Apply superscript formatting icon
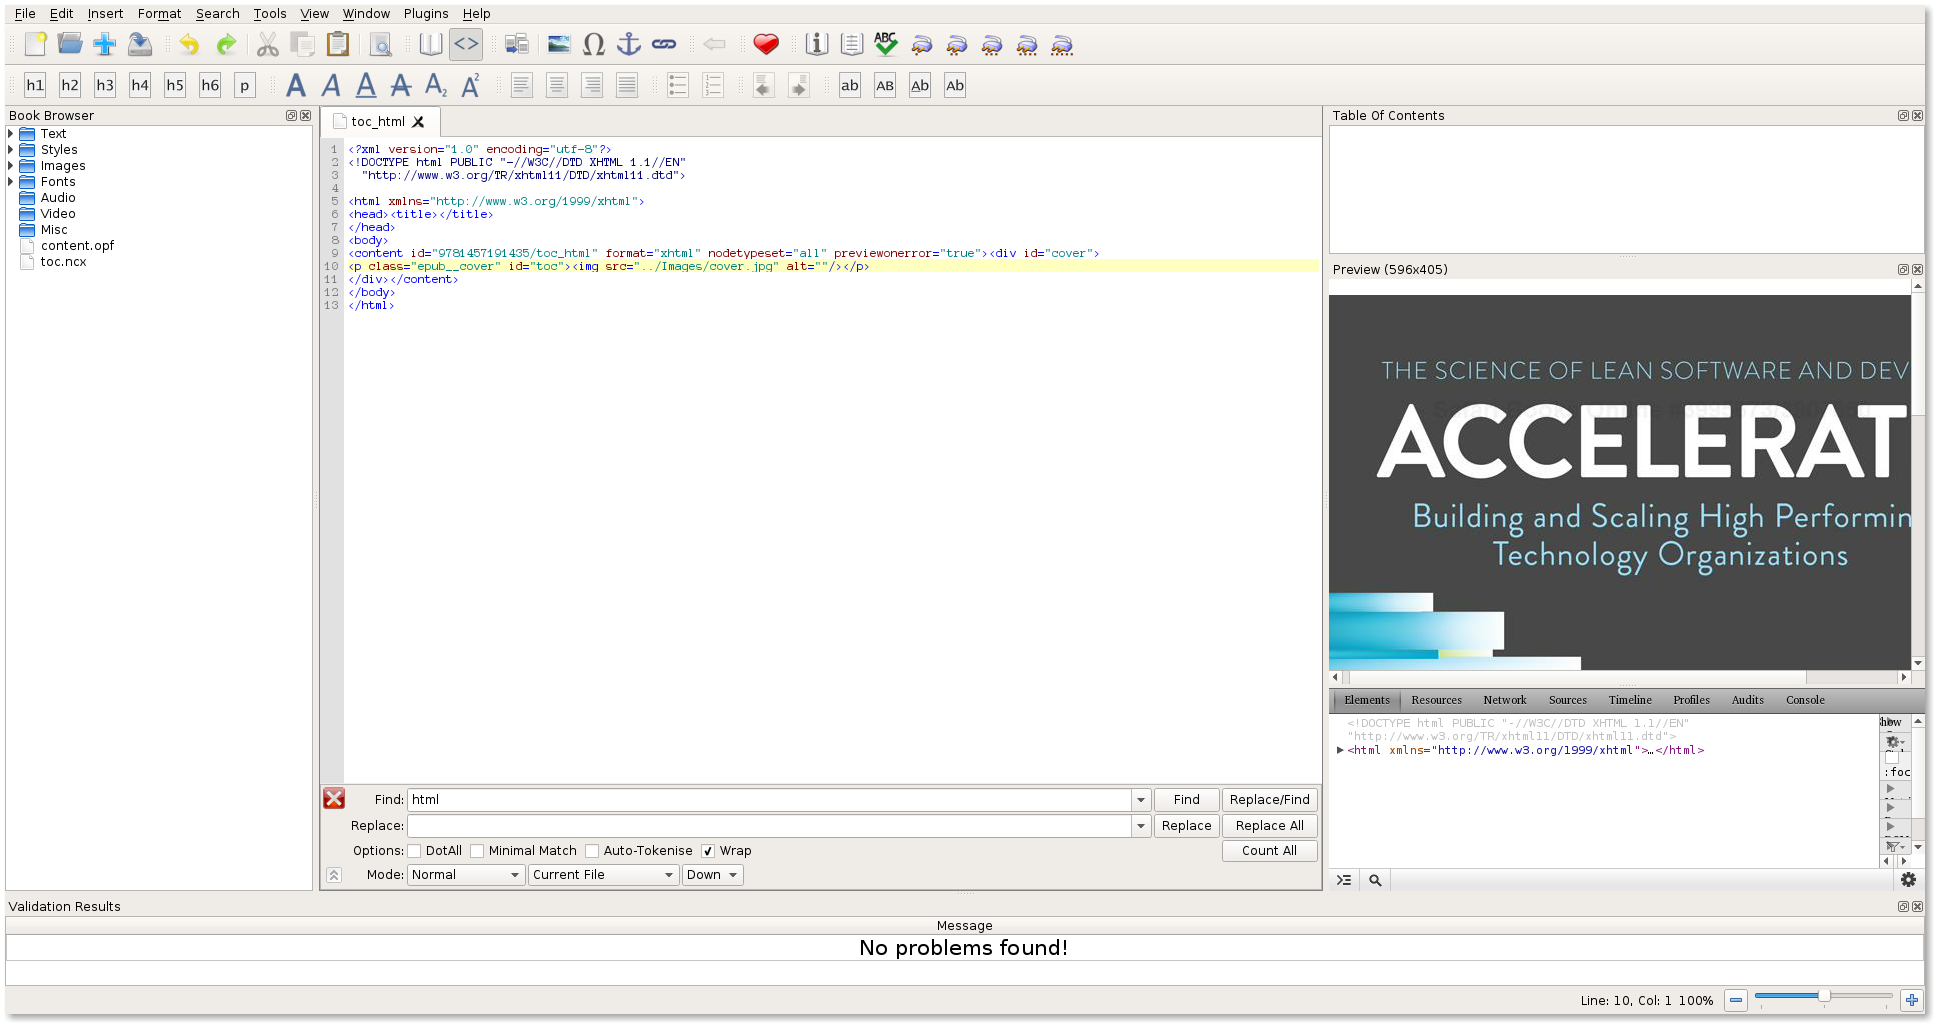 point(471,85)
